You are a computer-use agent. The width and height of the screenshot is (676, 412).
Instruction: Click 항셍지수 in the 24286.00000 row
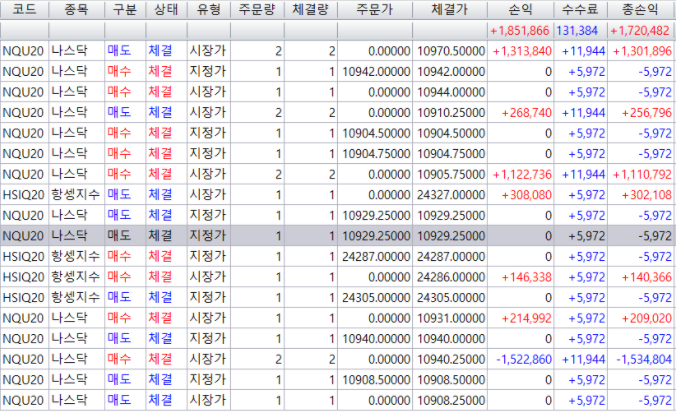(x=75, y=277)
